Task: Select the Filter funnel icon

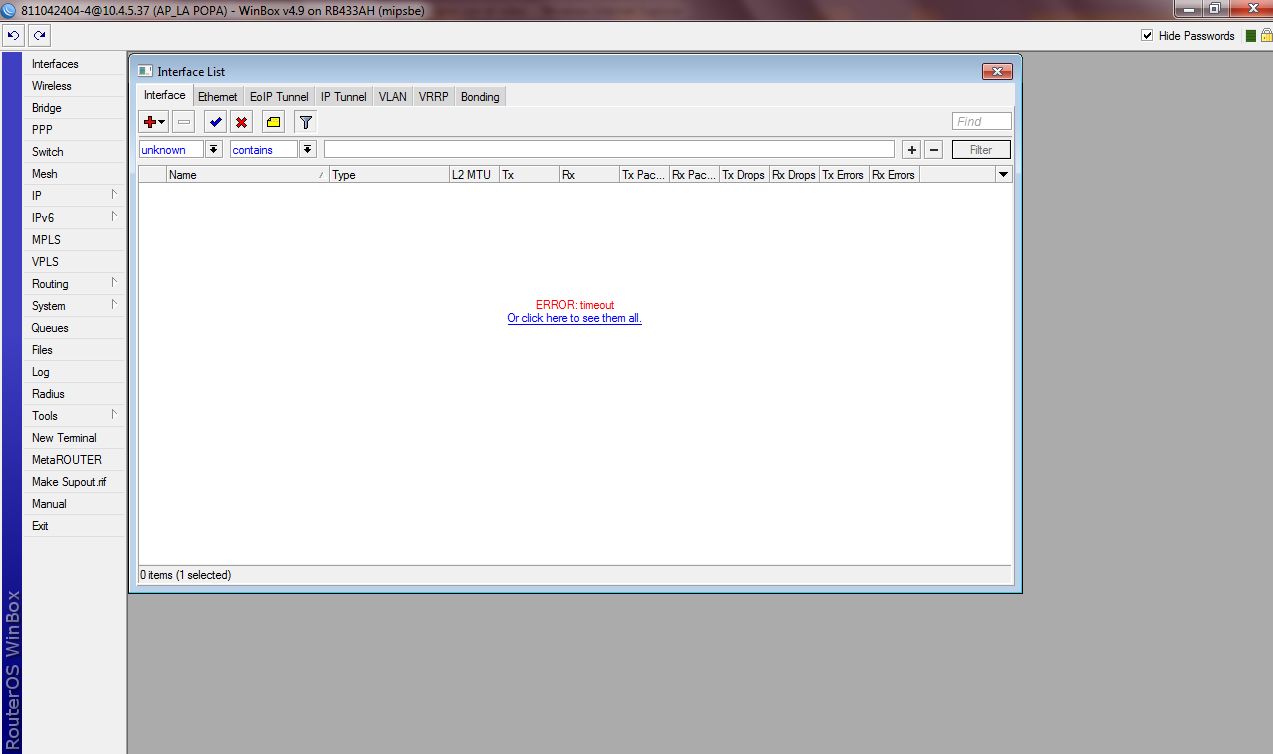Action: tap(304, 121)
